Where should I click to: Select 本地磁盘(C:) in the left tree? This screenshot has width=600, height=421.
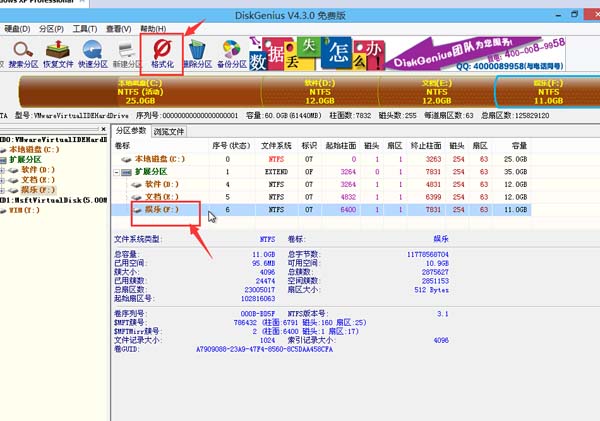tap(34, 149)
